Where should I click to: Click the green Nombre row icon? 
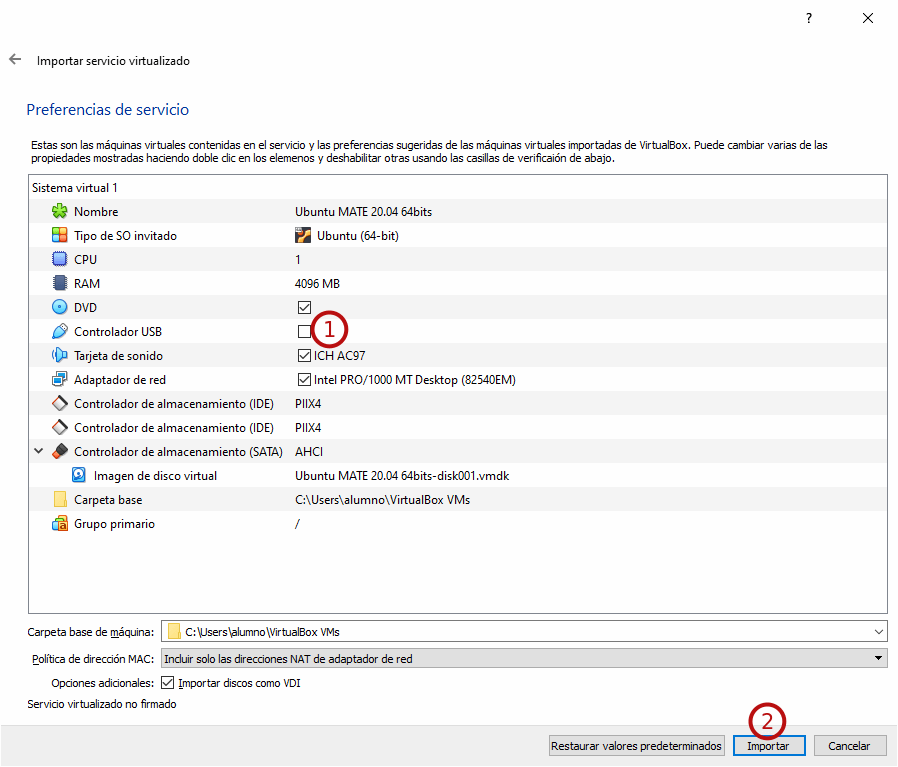[60, 211]
